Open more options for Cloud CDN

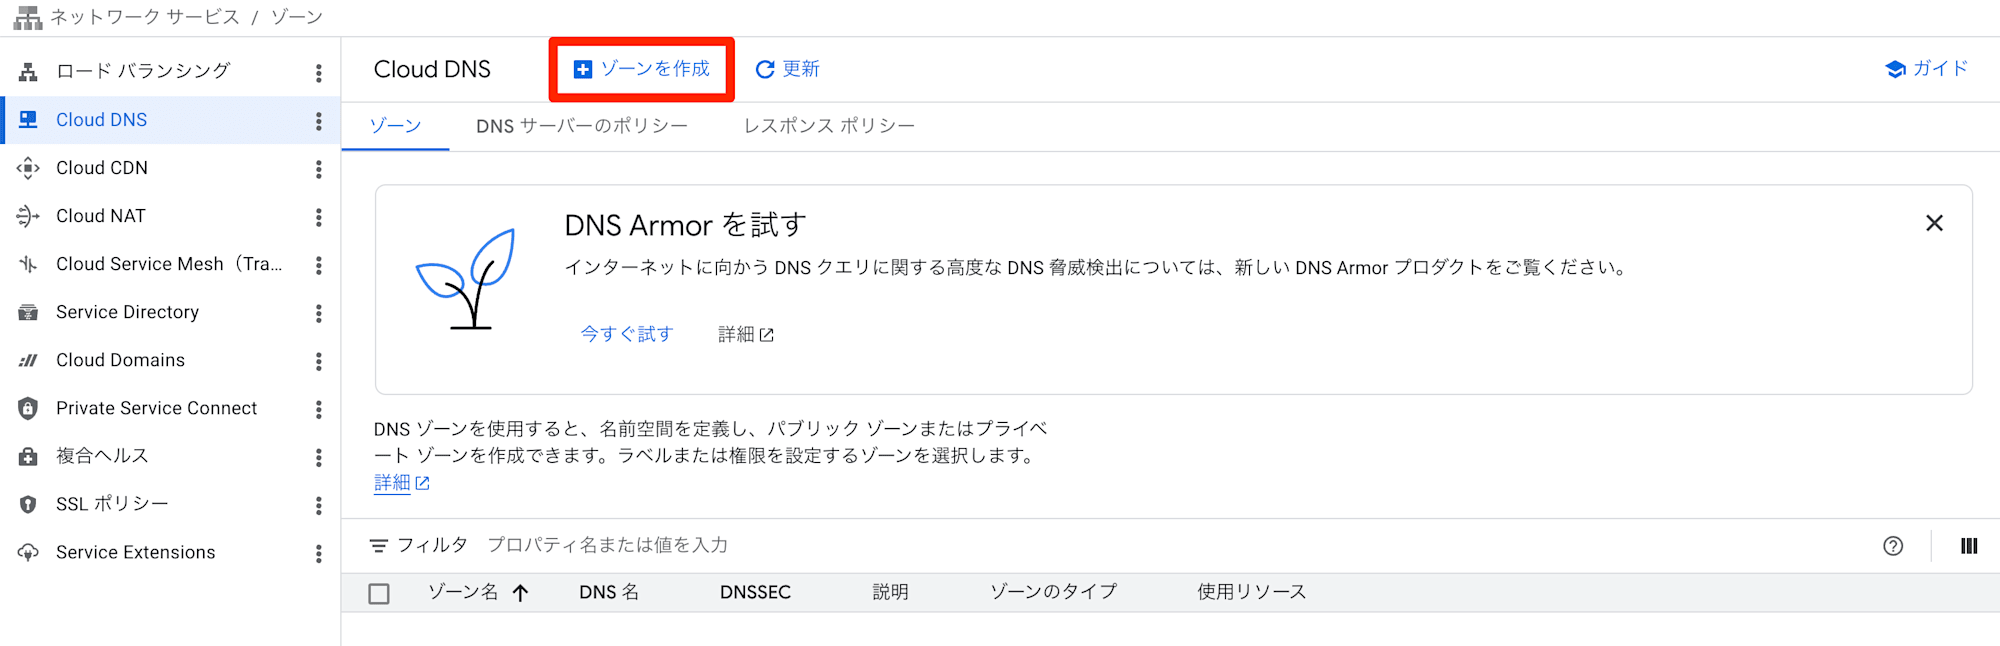(x=319, y=168)
